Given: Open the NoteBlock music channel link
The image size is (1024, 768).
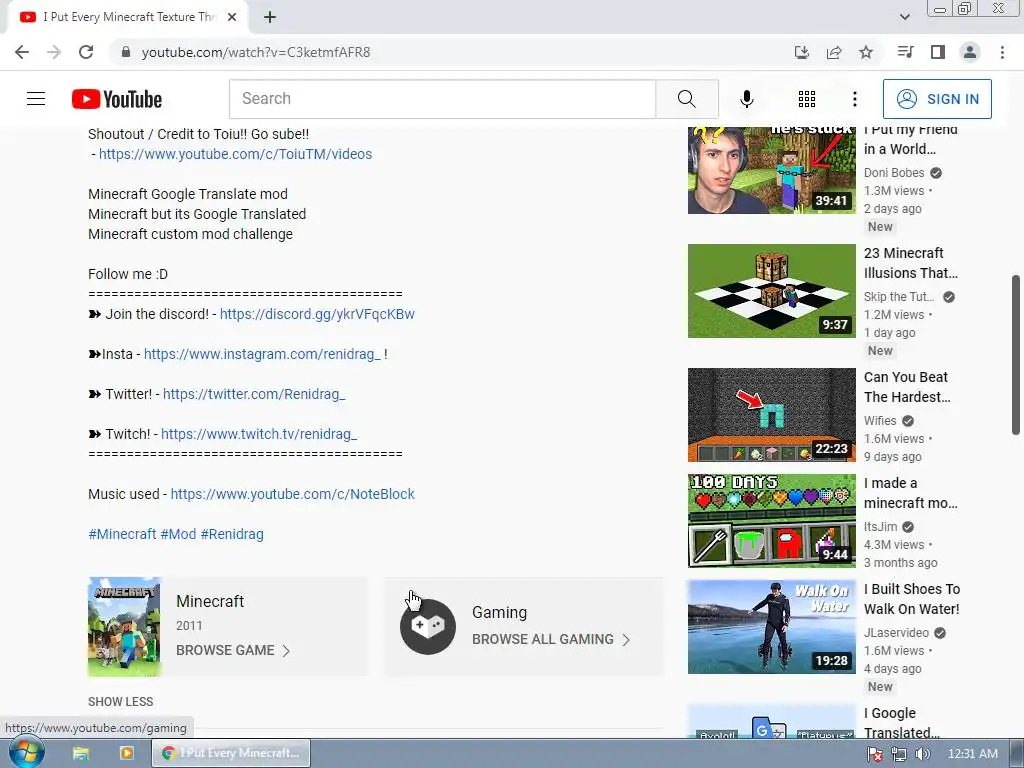Looking at the screenshot, I should pos(293,494).
